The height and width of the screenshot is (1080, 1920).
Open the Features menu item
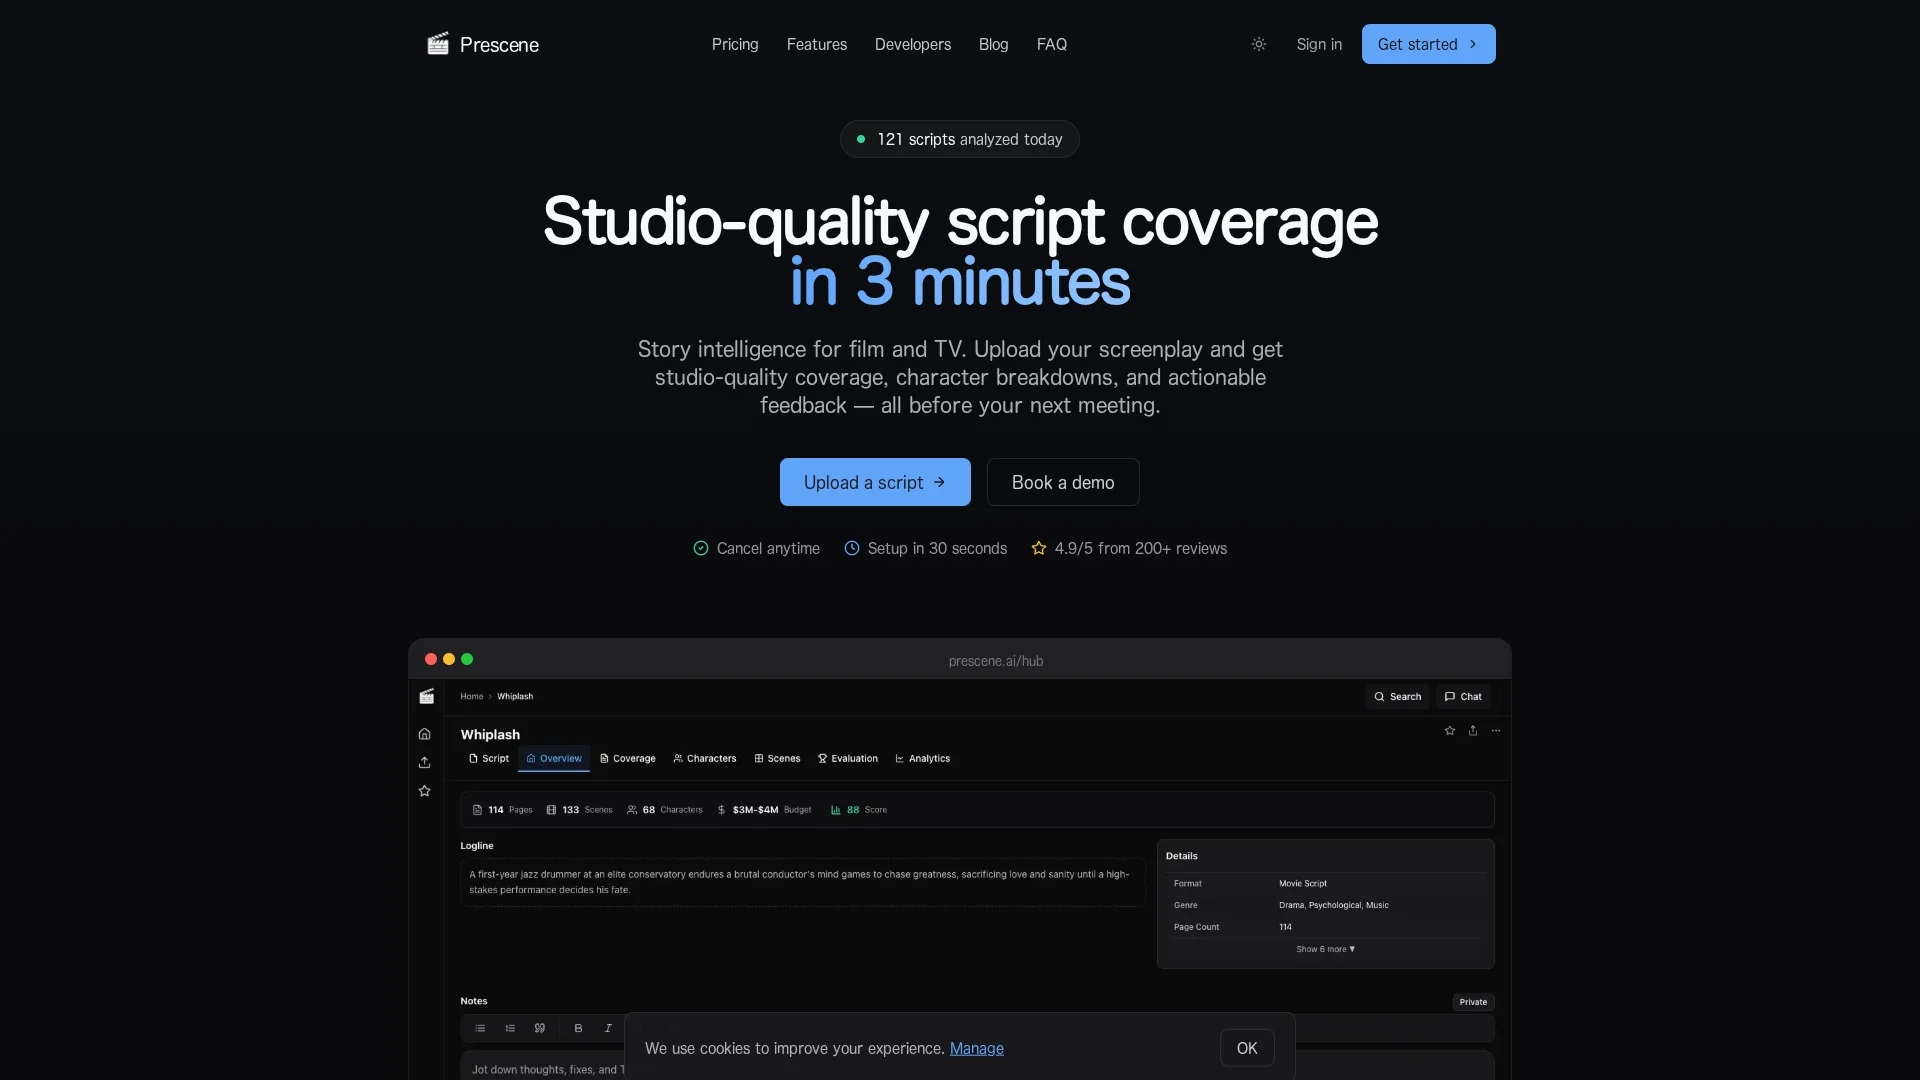click(x=817, y=44)
